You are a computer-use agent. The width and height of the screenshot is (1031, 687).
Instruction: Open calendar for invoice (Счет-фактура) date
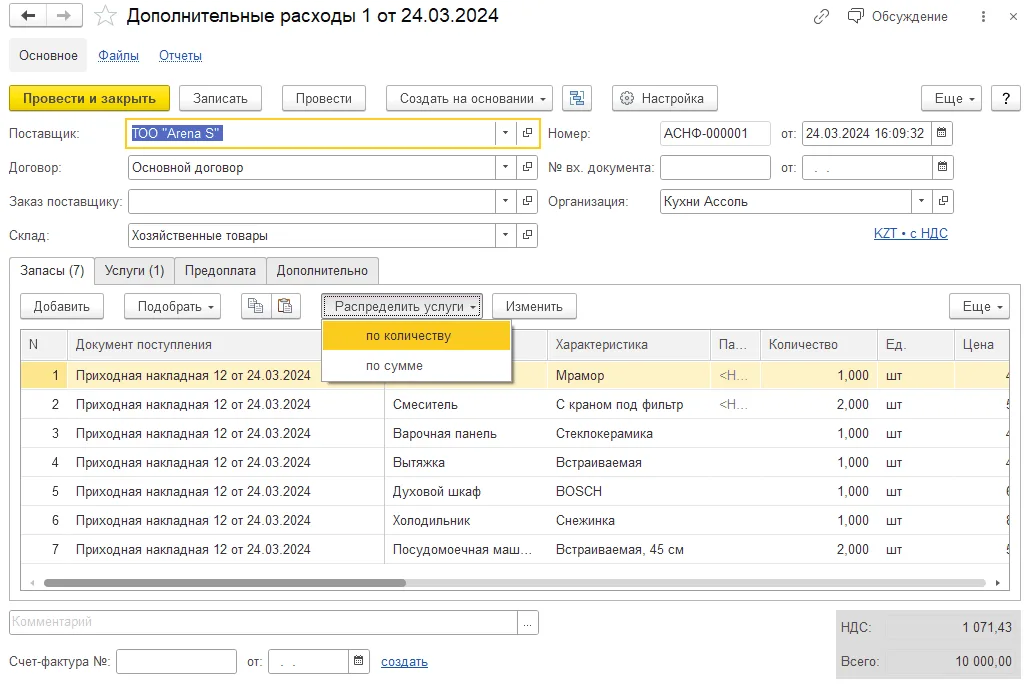coord(358,661)
